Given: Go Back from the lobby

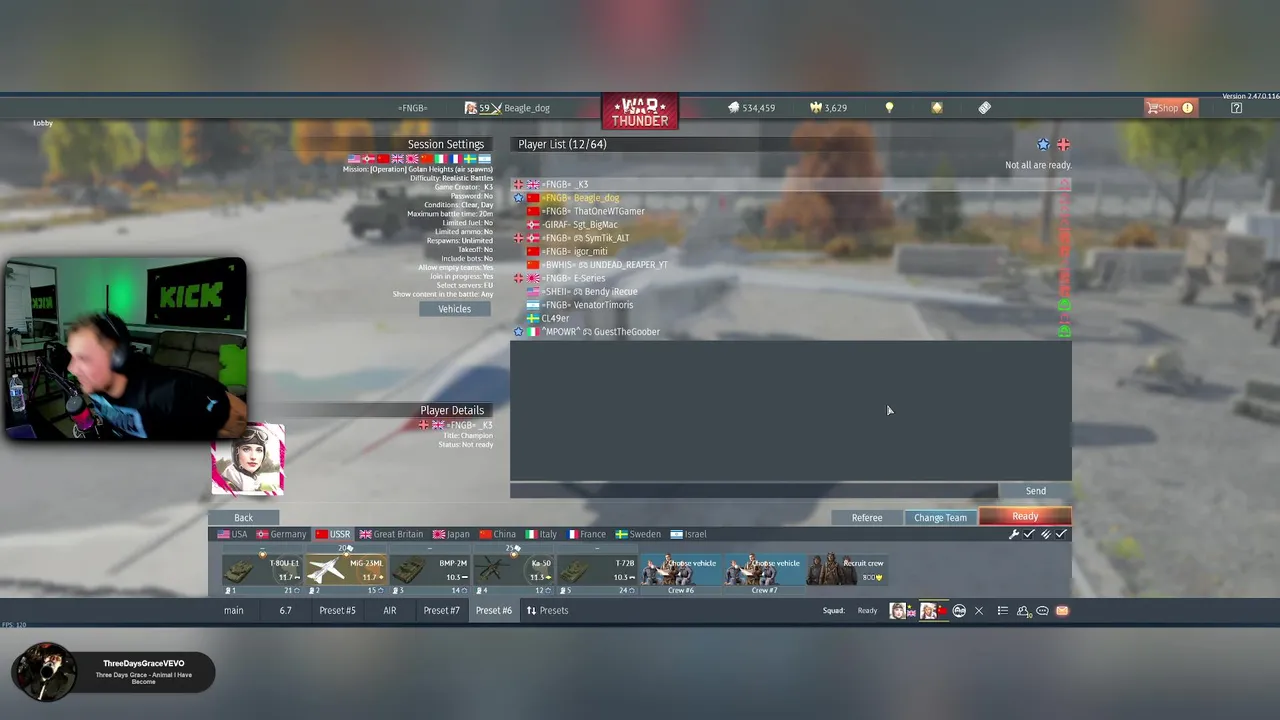Looking at the screenshot, I should point(243,518).
